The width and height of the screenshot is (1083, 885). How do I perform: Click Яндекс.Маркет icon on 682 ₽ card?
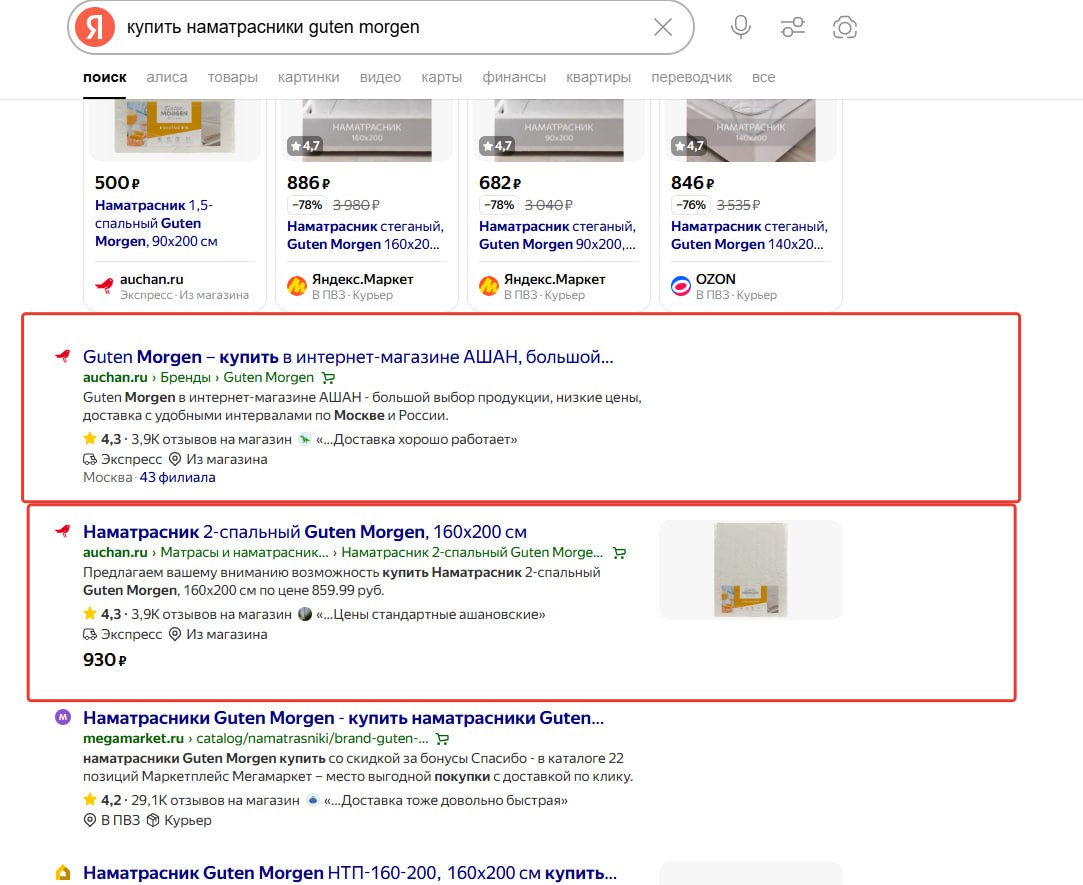point(488,285)
